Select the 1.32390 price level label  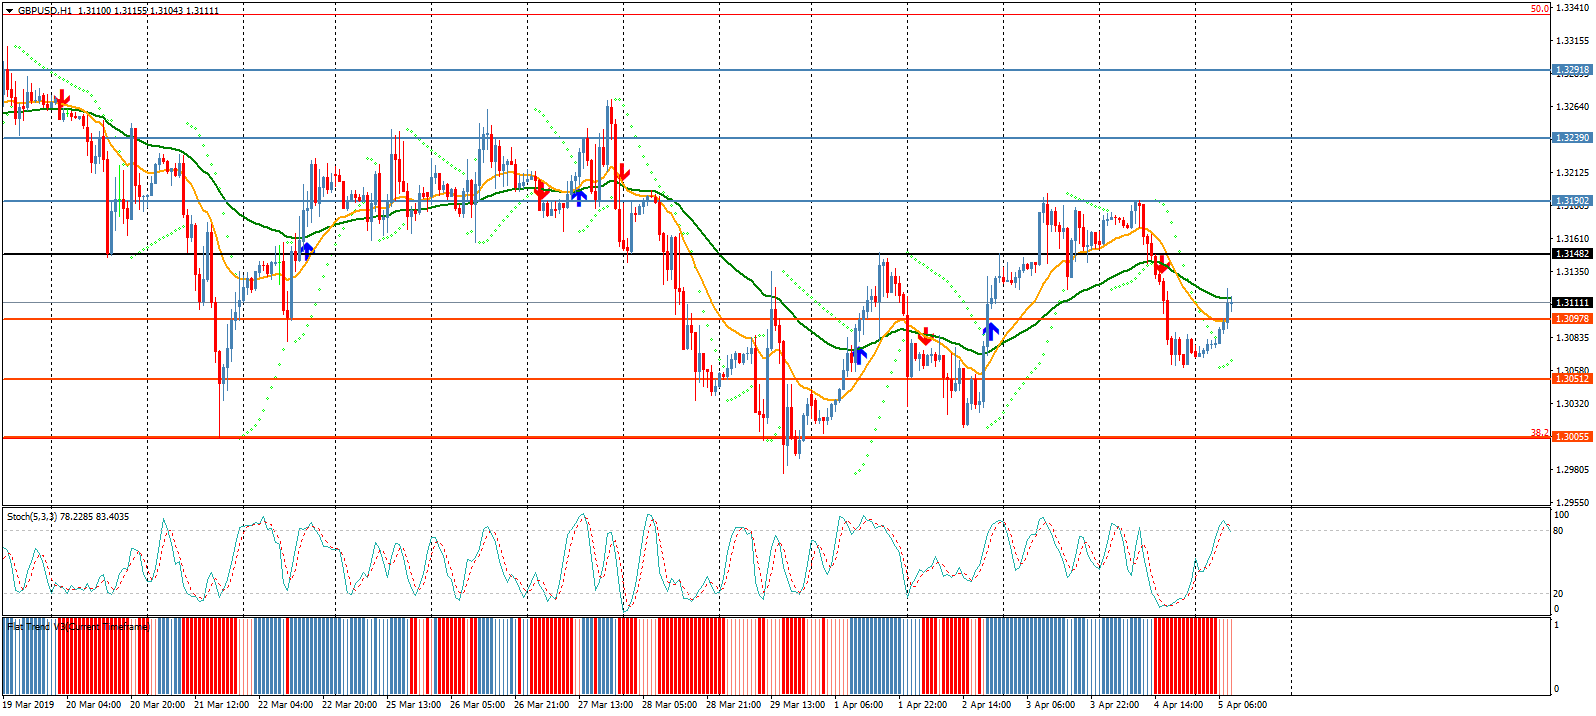pos(1570,138)
